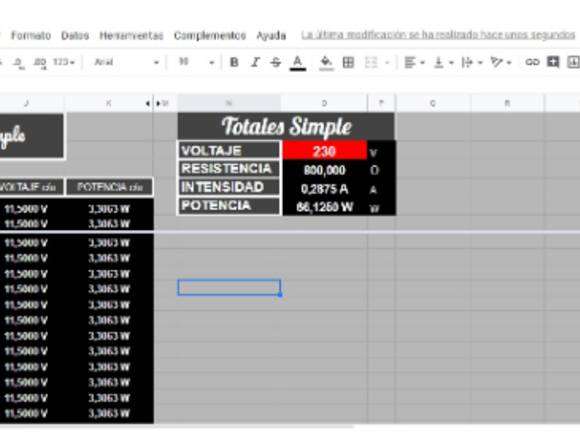Open the Complementos menu

[x=210, y=35]
